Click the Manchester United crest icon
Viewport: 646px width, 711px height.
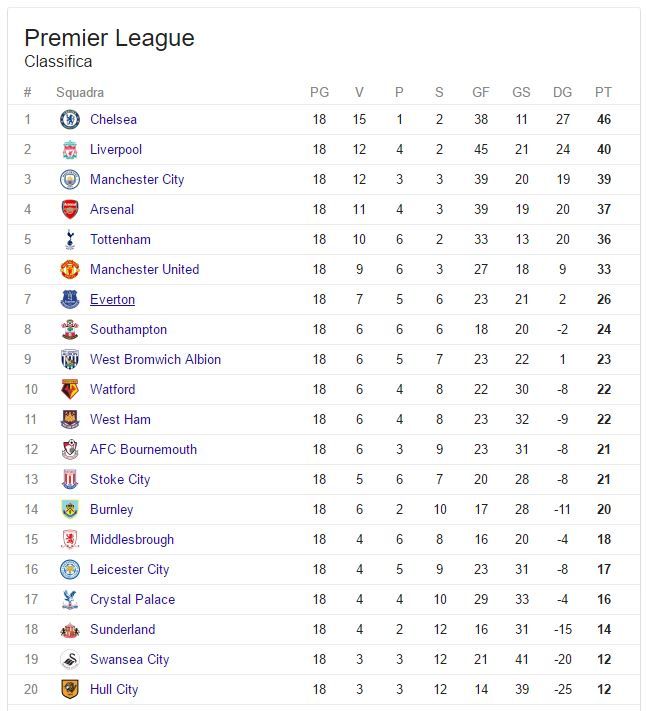point(70,269)
